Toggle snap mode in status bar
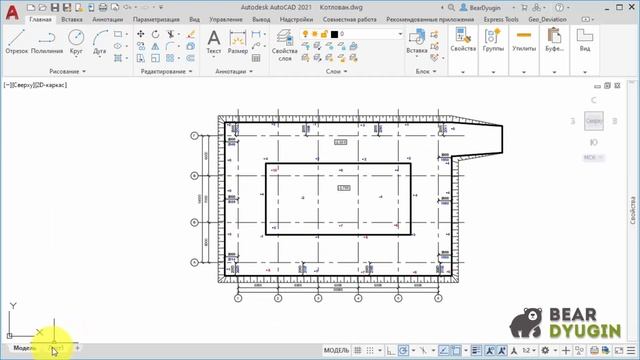Screen dimensions: 640x360 pyautogui.click(x=370, y=350)
